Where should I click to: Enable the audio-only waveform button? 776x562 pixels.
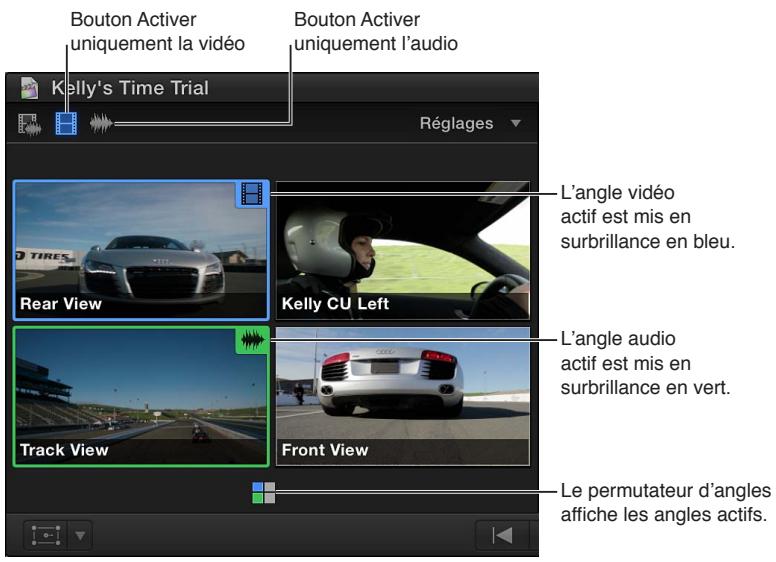tap(101, 123)
